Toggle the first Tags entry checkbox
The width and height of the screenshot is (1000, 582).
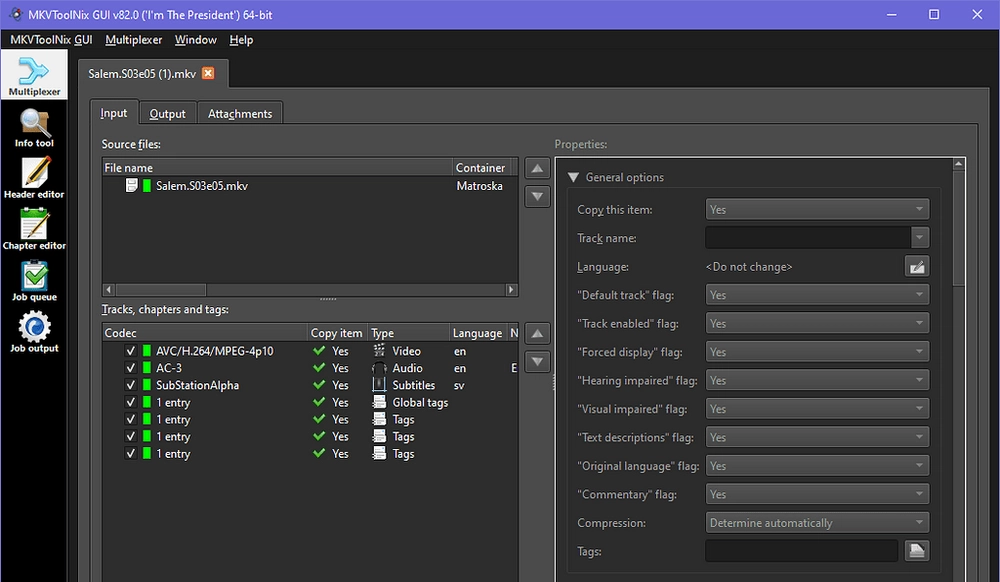pyautogui.click(x=131, y=419)
